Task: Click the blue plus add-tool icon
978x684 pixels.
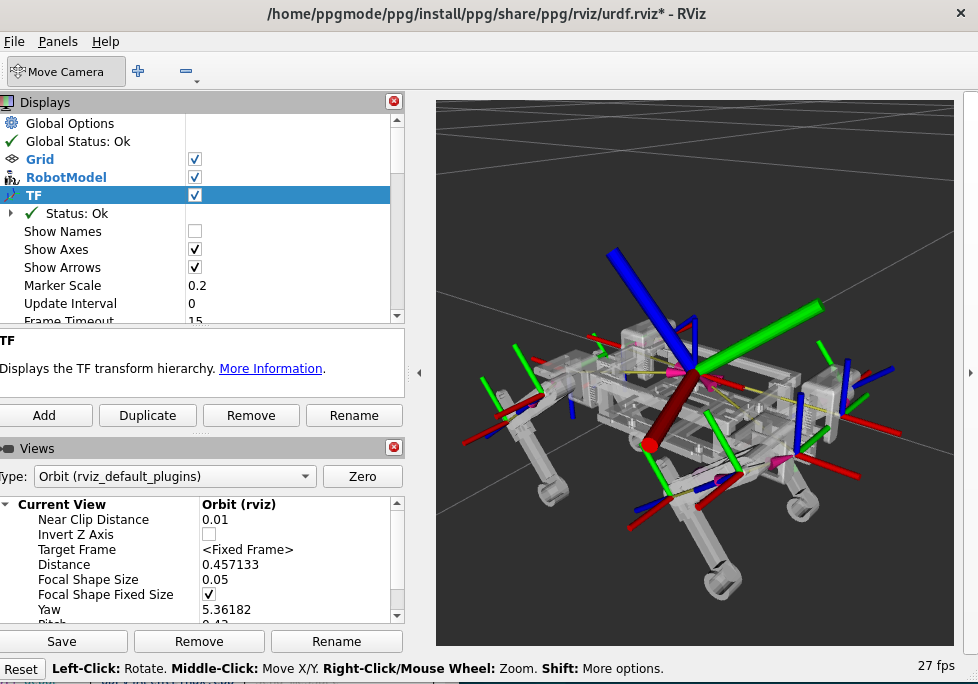Action: 138,71
